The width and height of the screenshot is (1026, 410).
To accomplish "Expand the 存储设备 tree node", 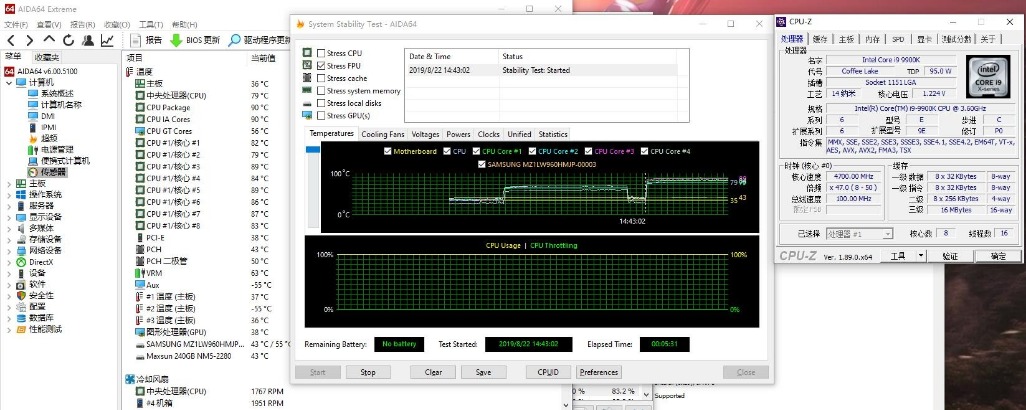I will tap(9, 239).
